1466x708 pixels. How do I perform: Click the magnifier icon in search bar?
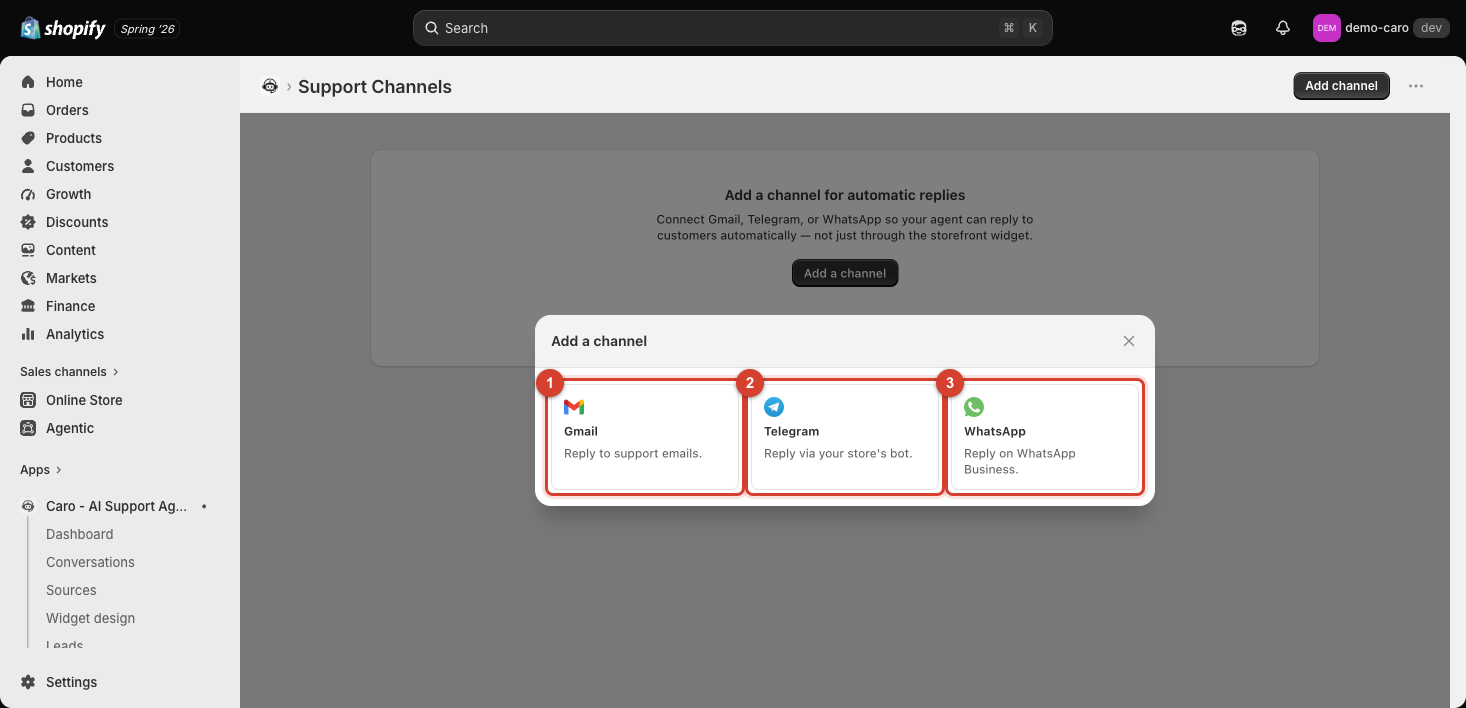click(x=432, y=28)
